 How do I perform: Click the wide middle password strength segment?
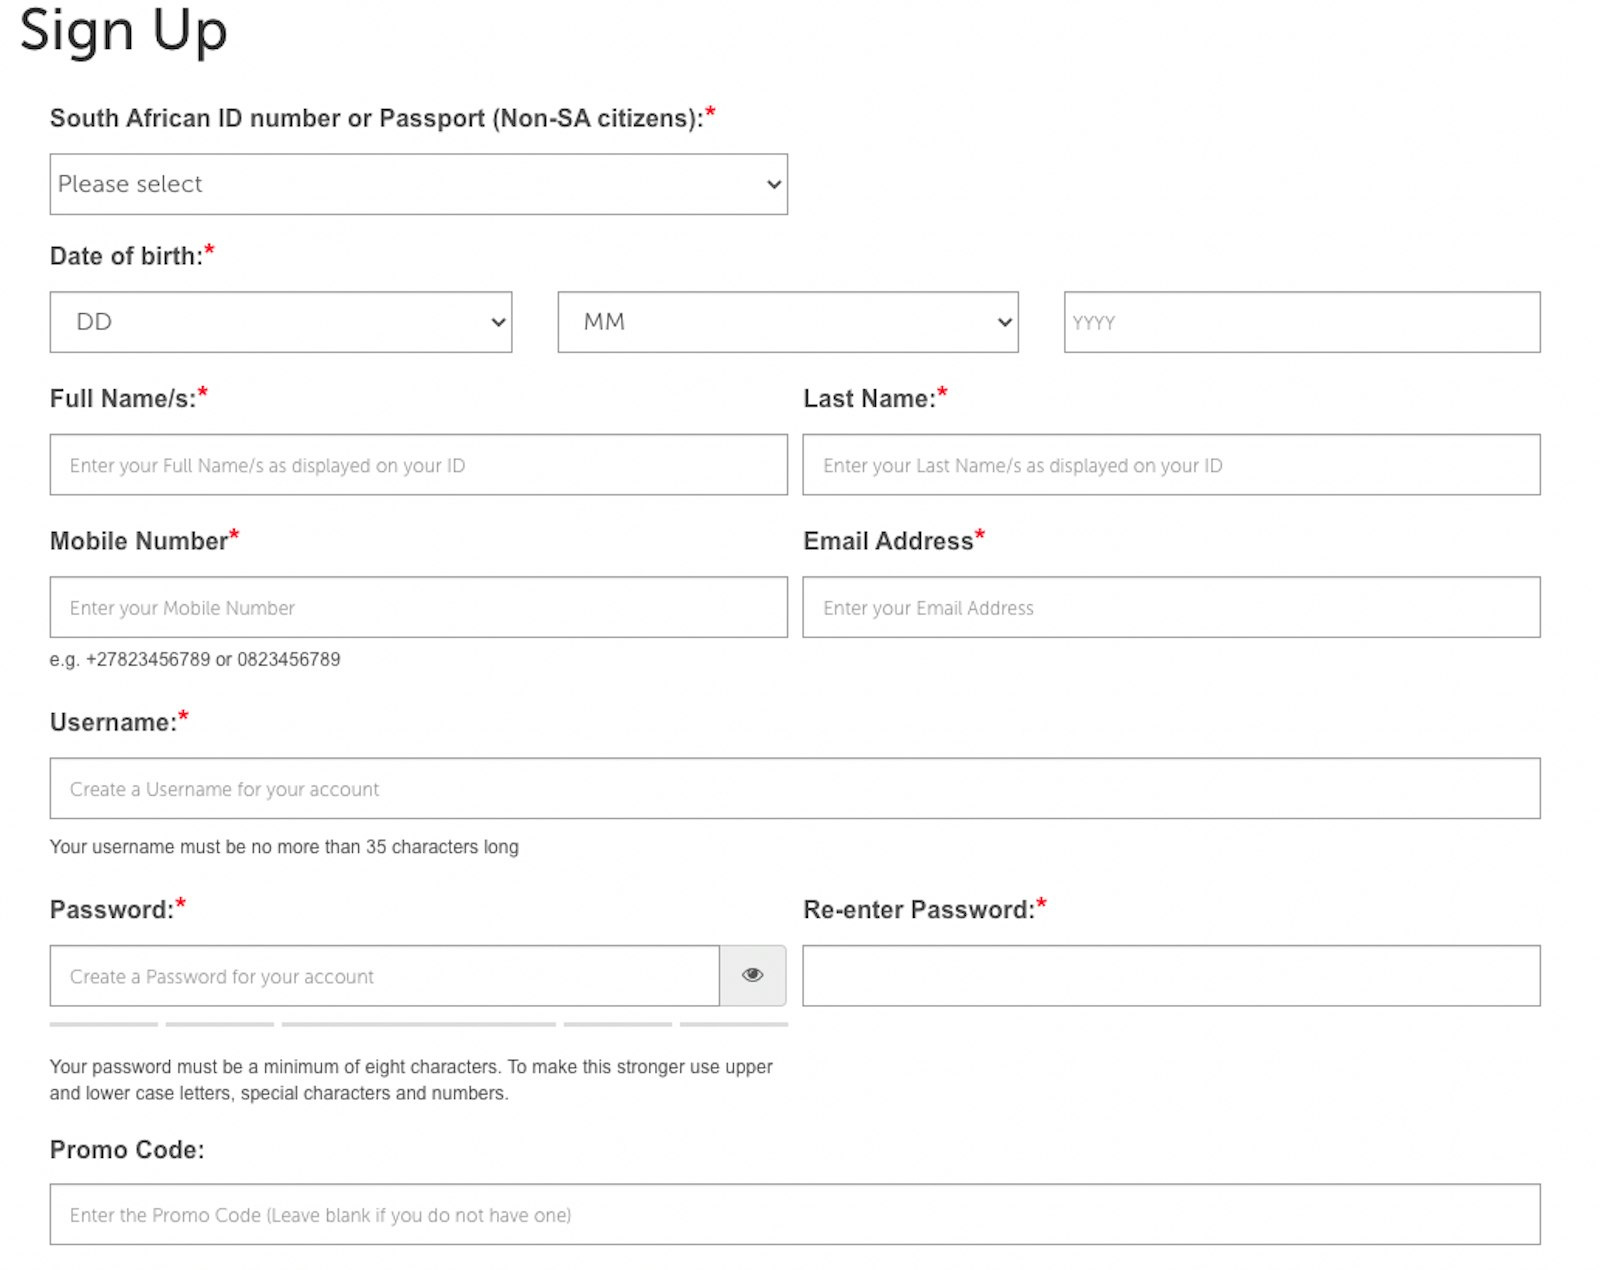418,1024
